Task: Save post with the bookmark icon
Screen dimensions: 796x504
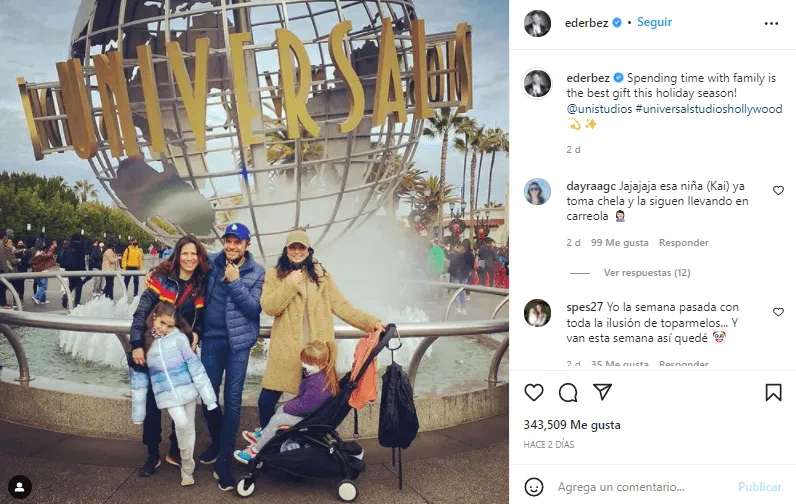Action: click(773, 392)
